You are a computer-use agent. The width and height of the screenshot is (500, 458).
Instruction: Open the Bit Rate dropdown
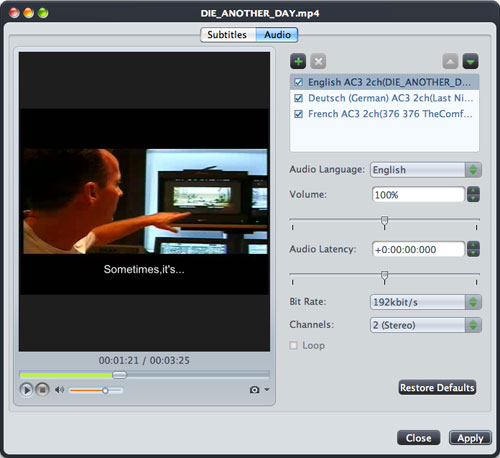[426, 302]
